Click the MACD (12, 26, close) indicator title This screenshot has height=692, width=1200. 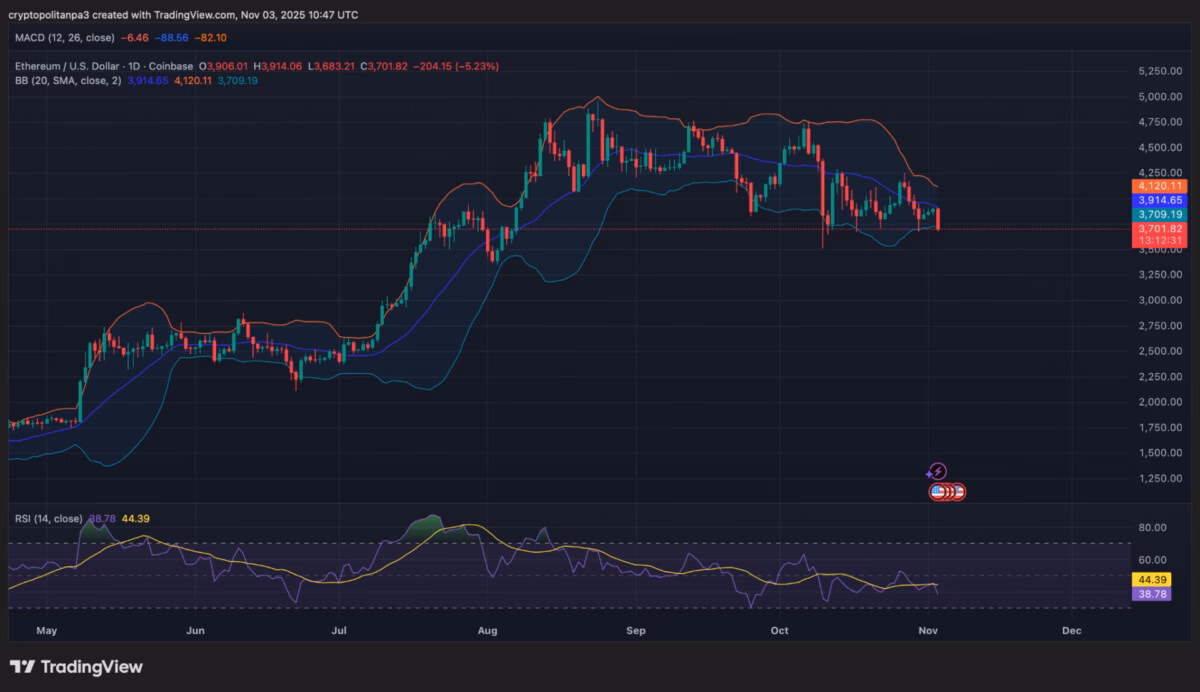67,38
